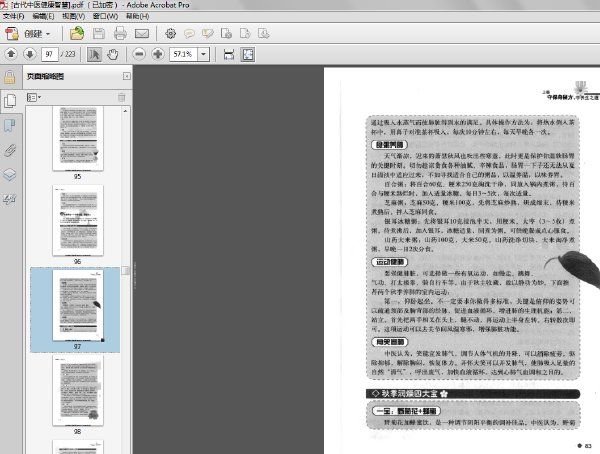Click the security lock icon button
Screen dimensions: 600x454
[10, 76]
